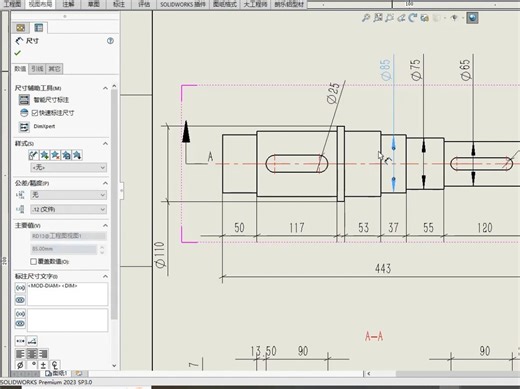520x389 pixels.
Task: Open the tolerance type dropdown showing 无
Action: coord(69,195)
